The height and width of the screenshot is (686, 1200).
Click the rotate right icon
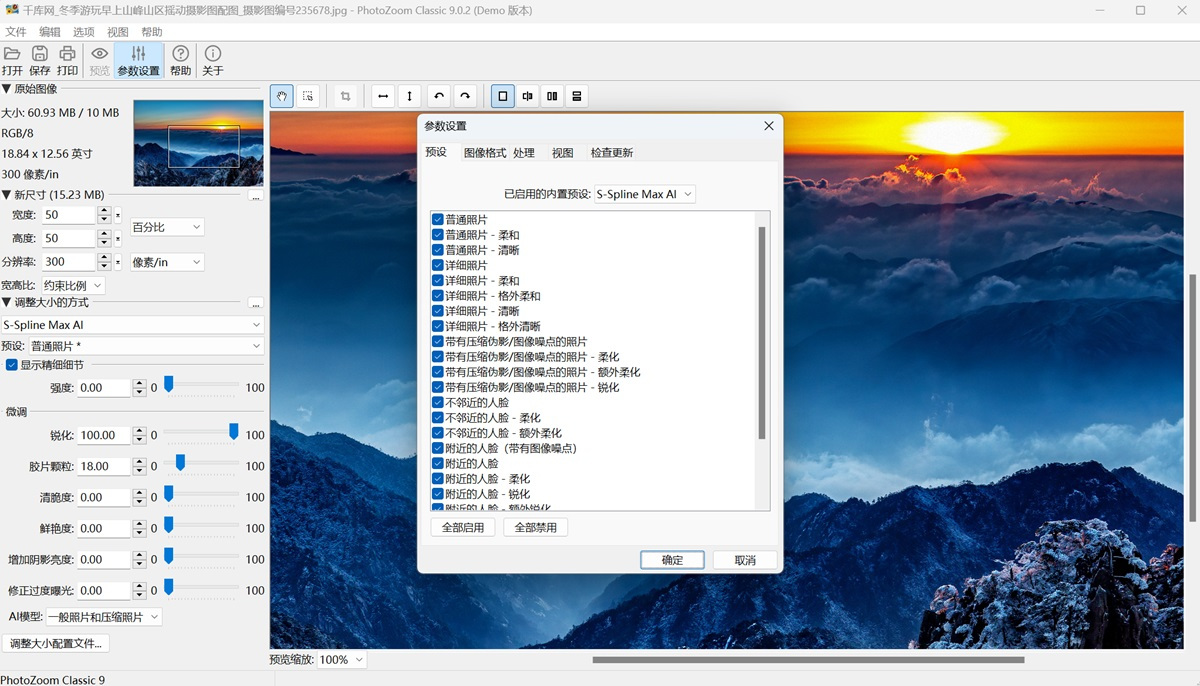point(464,95)
